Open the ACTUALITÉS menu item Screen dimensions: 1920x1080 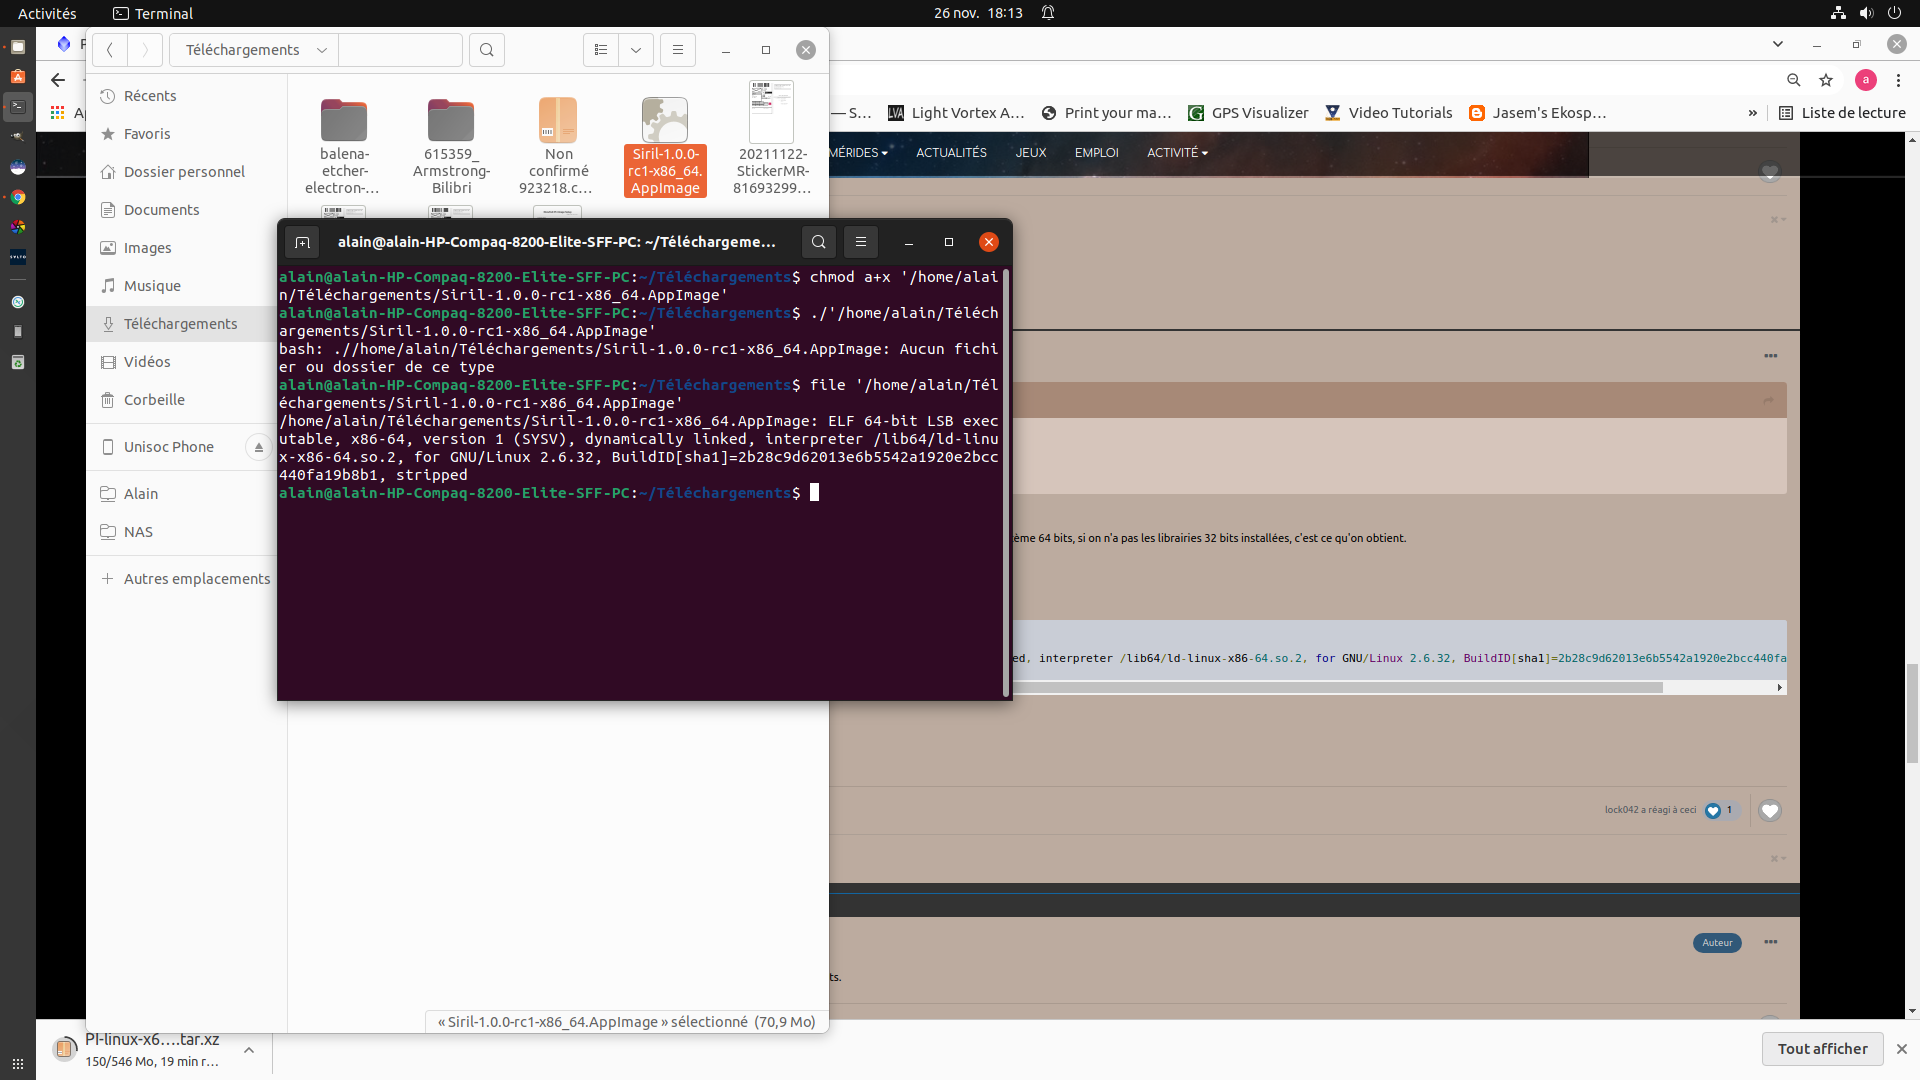coord(951,153)
